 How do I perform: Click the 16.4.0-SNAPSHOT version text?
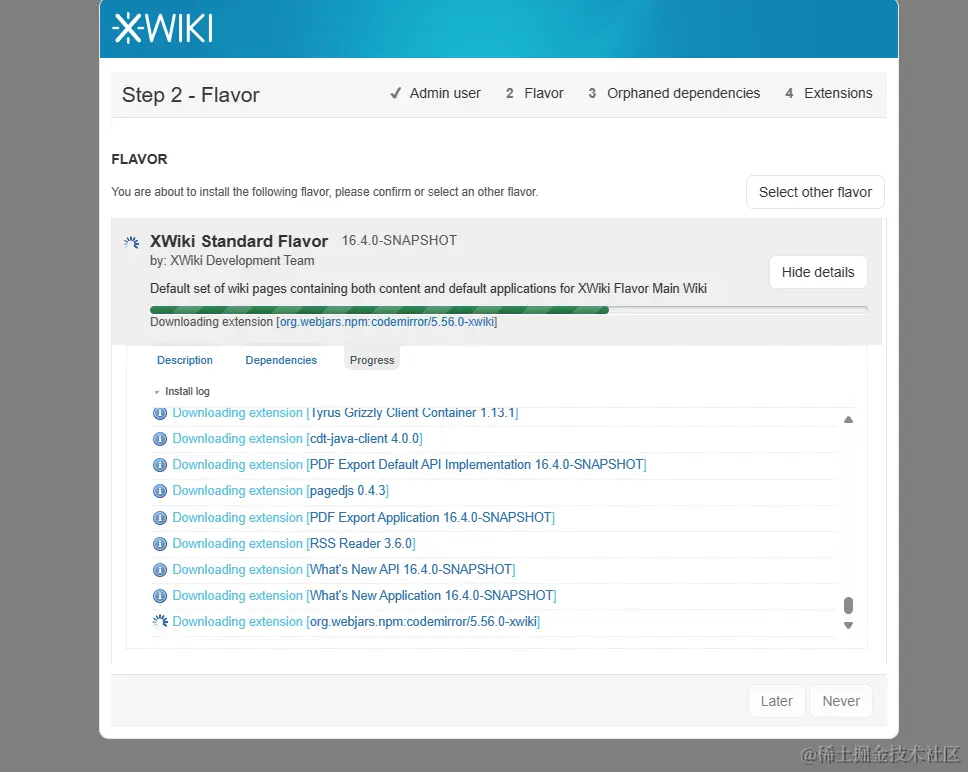tap(399, 240)
